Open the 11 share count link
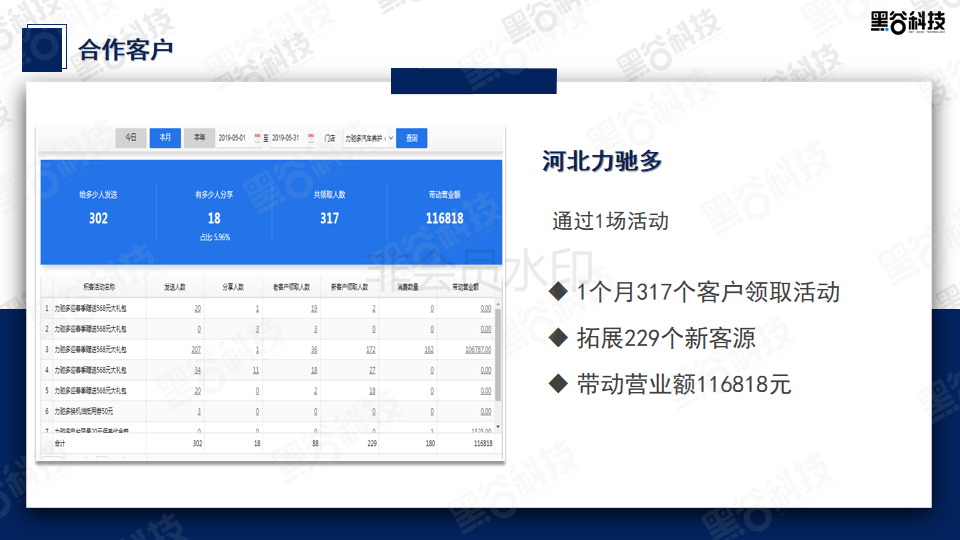 pos(255,370)
